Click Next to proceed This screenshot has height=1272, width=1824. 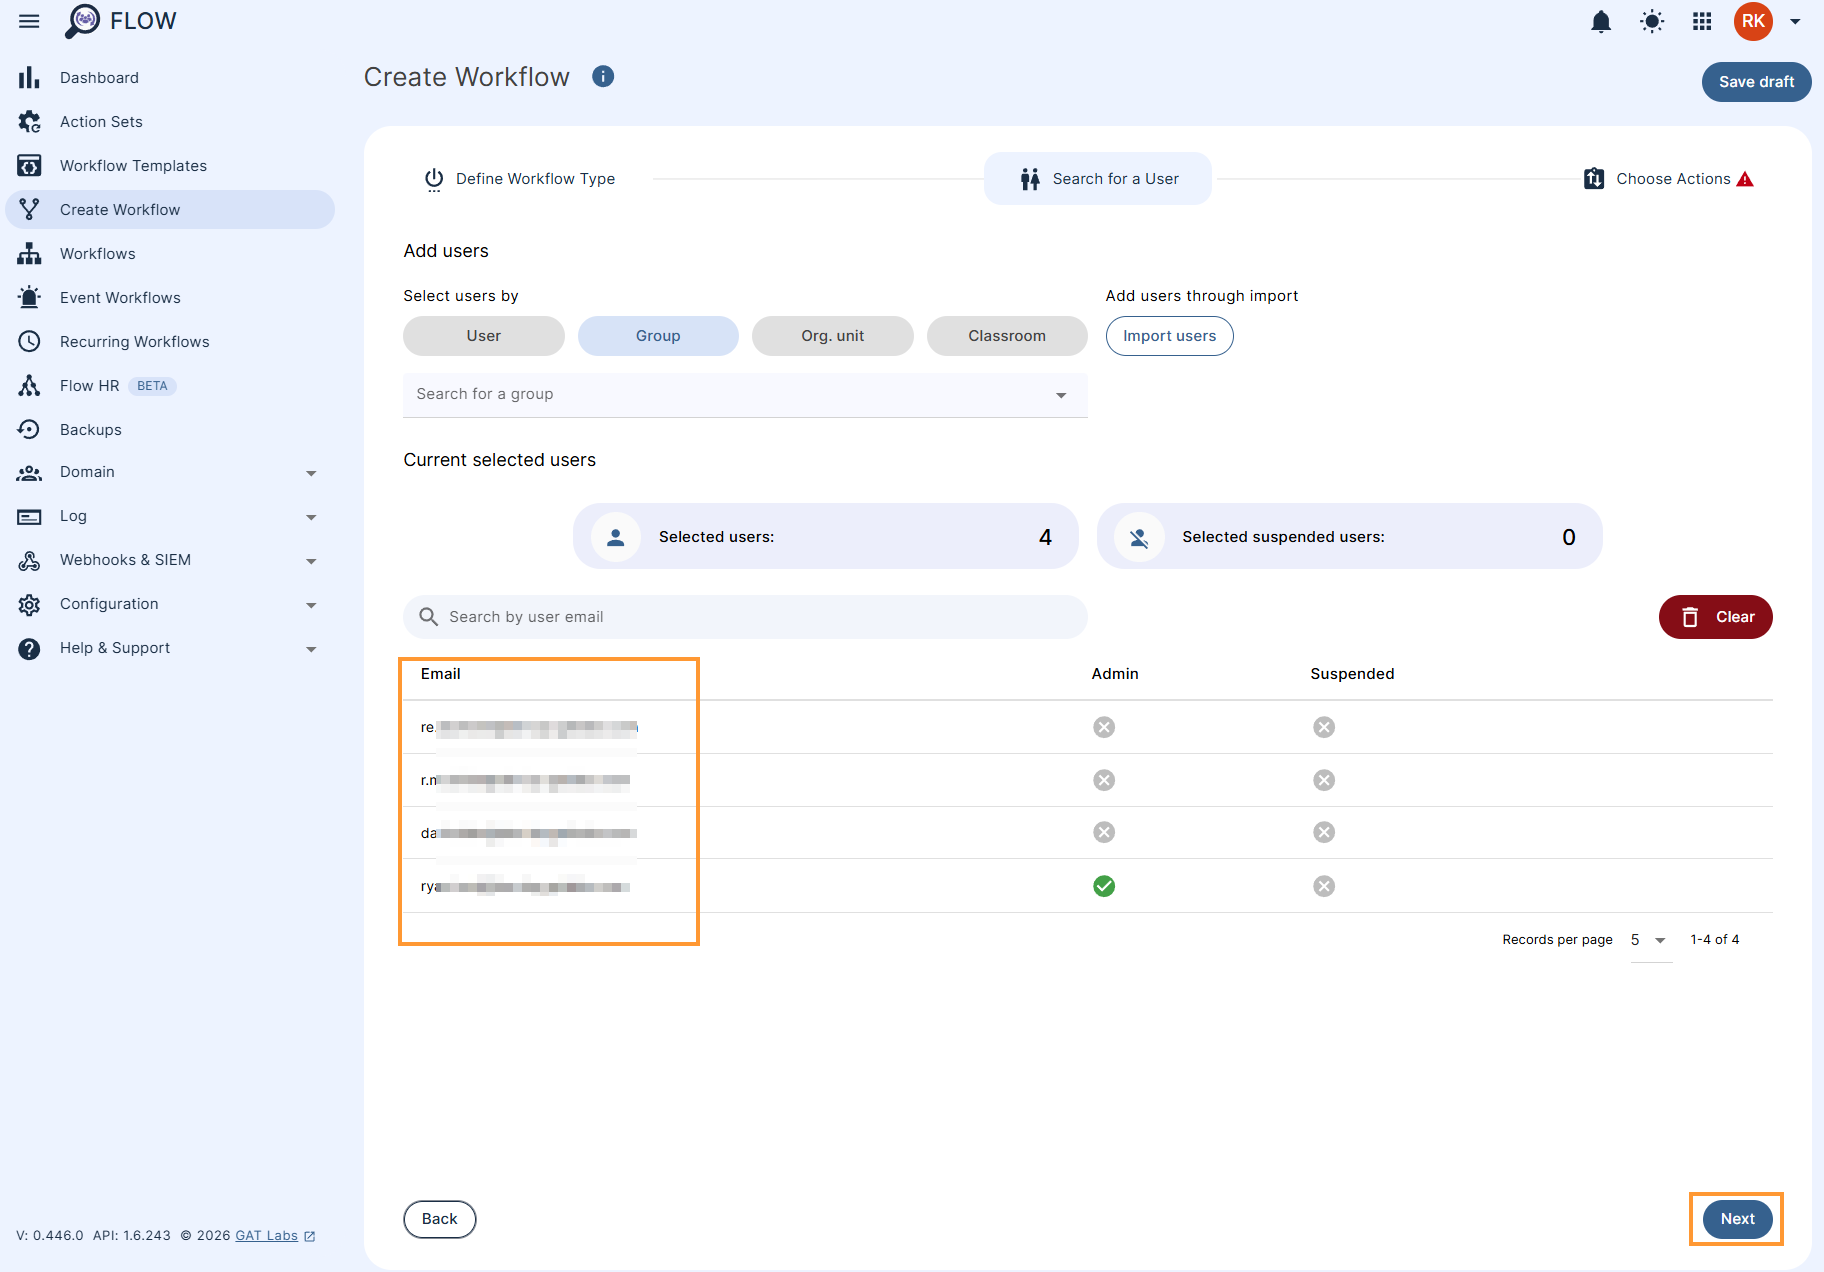pos(1738,1219)
